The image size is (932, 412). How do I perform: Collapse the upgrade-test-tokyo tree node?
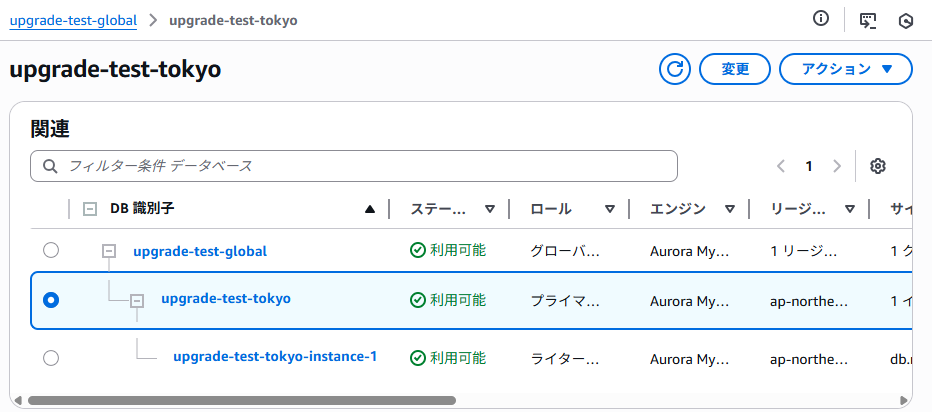(x=138, y=300)
